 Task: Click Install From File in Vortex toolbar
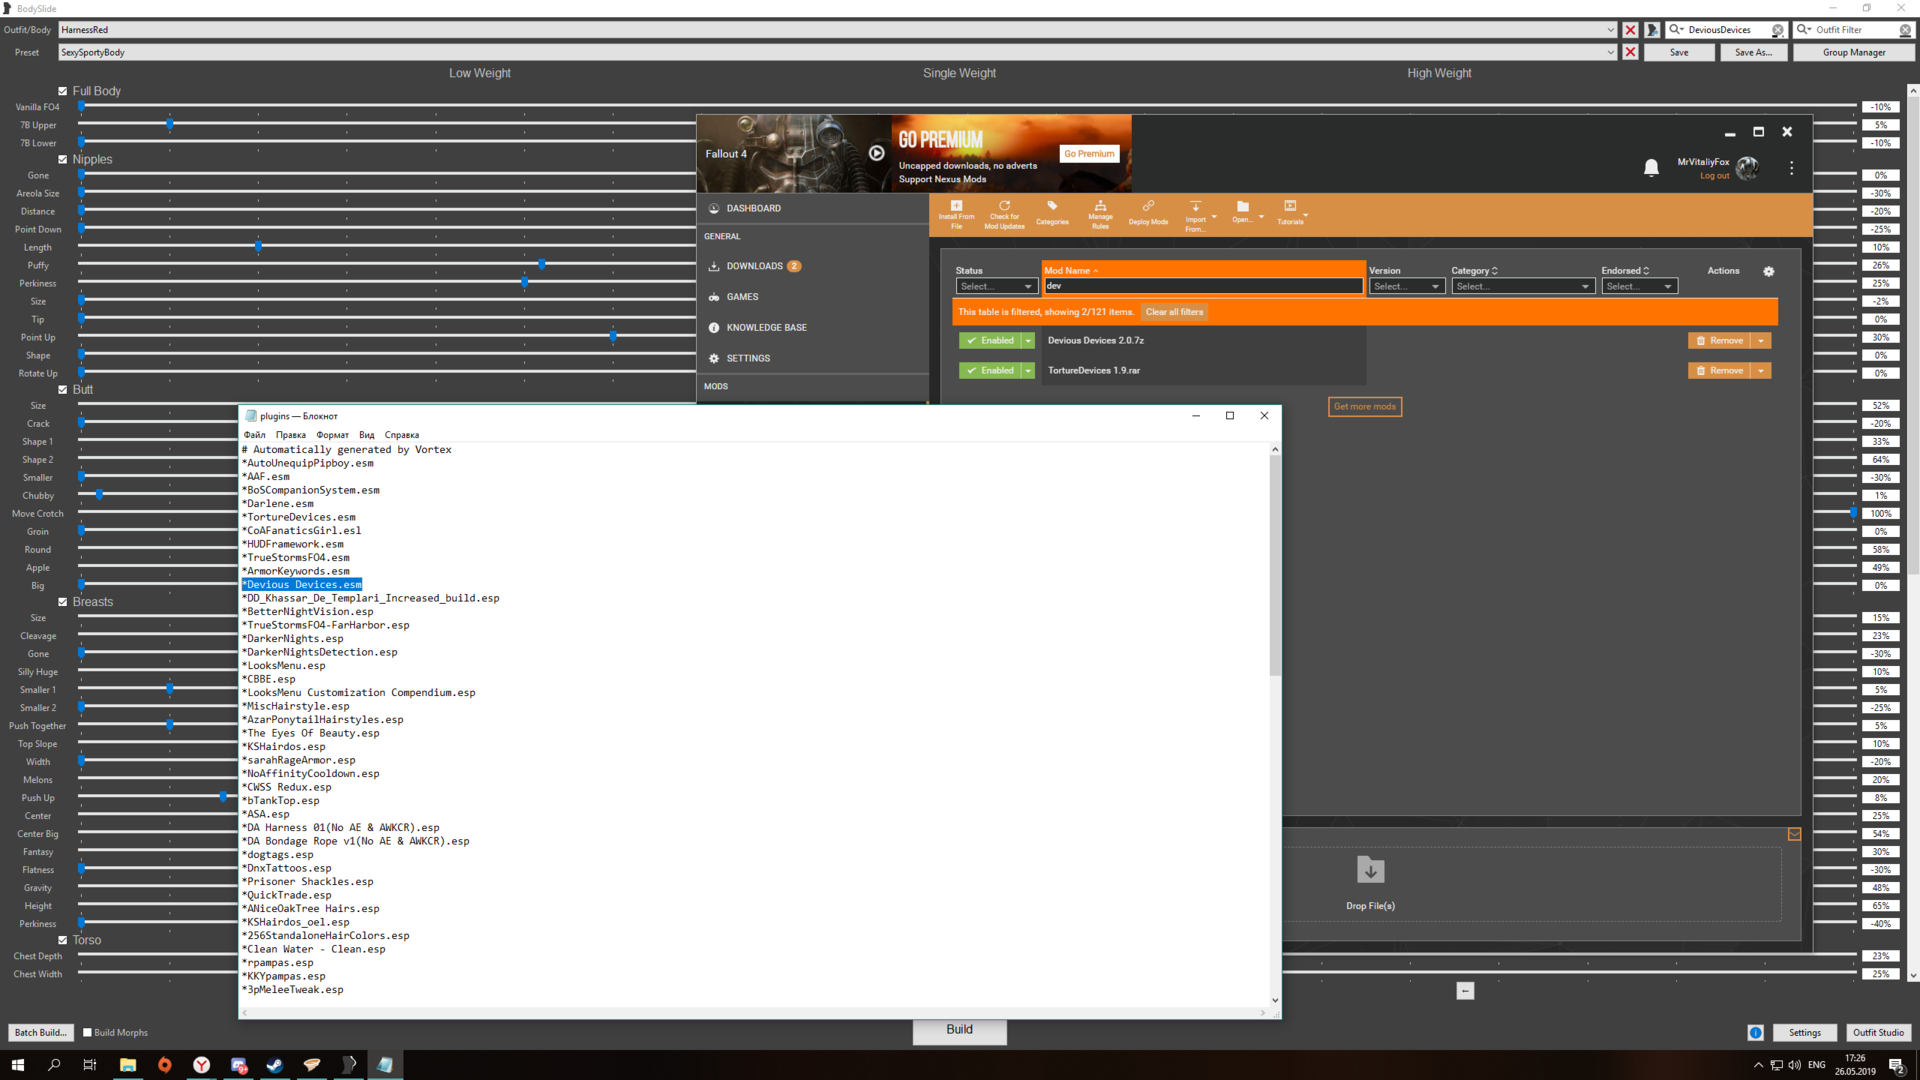(956, 214)
